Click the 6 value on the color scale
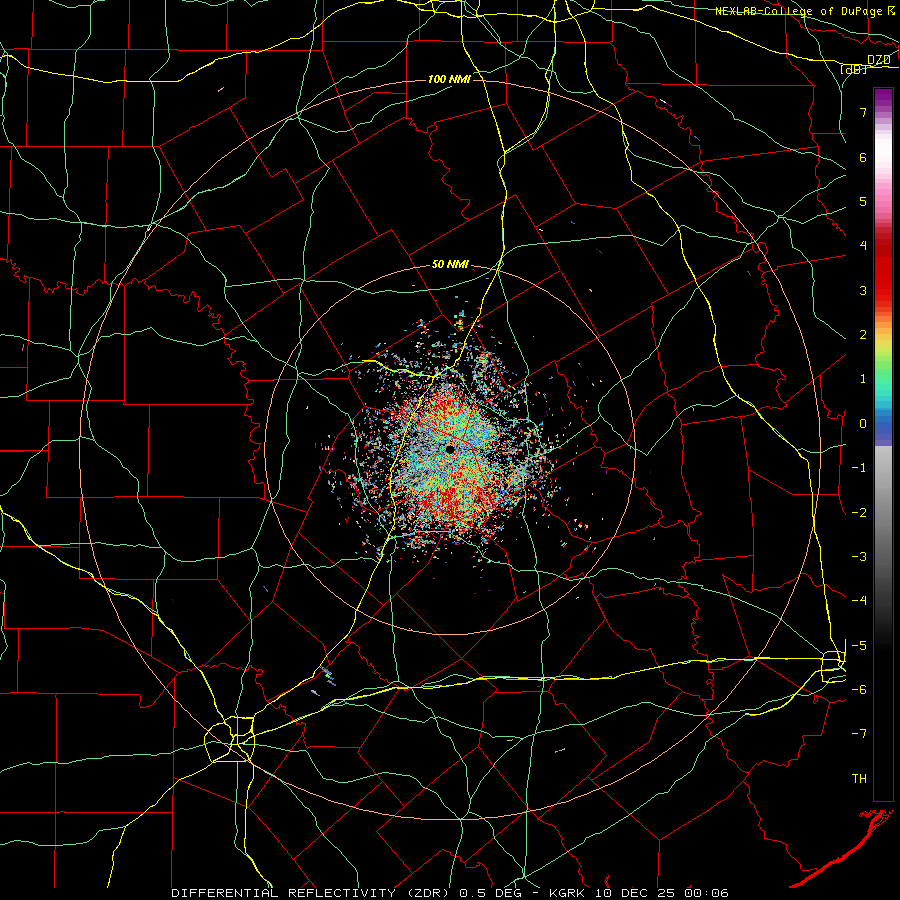 pyautogui.click(x=863, y=157)
